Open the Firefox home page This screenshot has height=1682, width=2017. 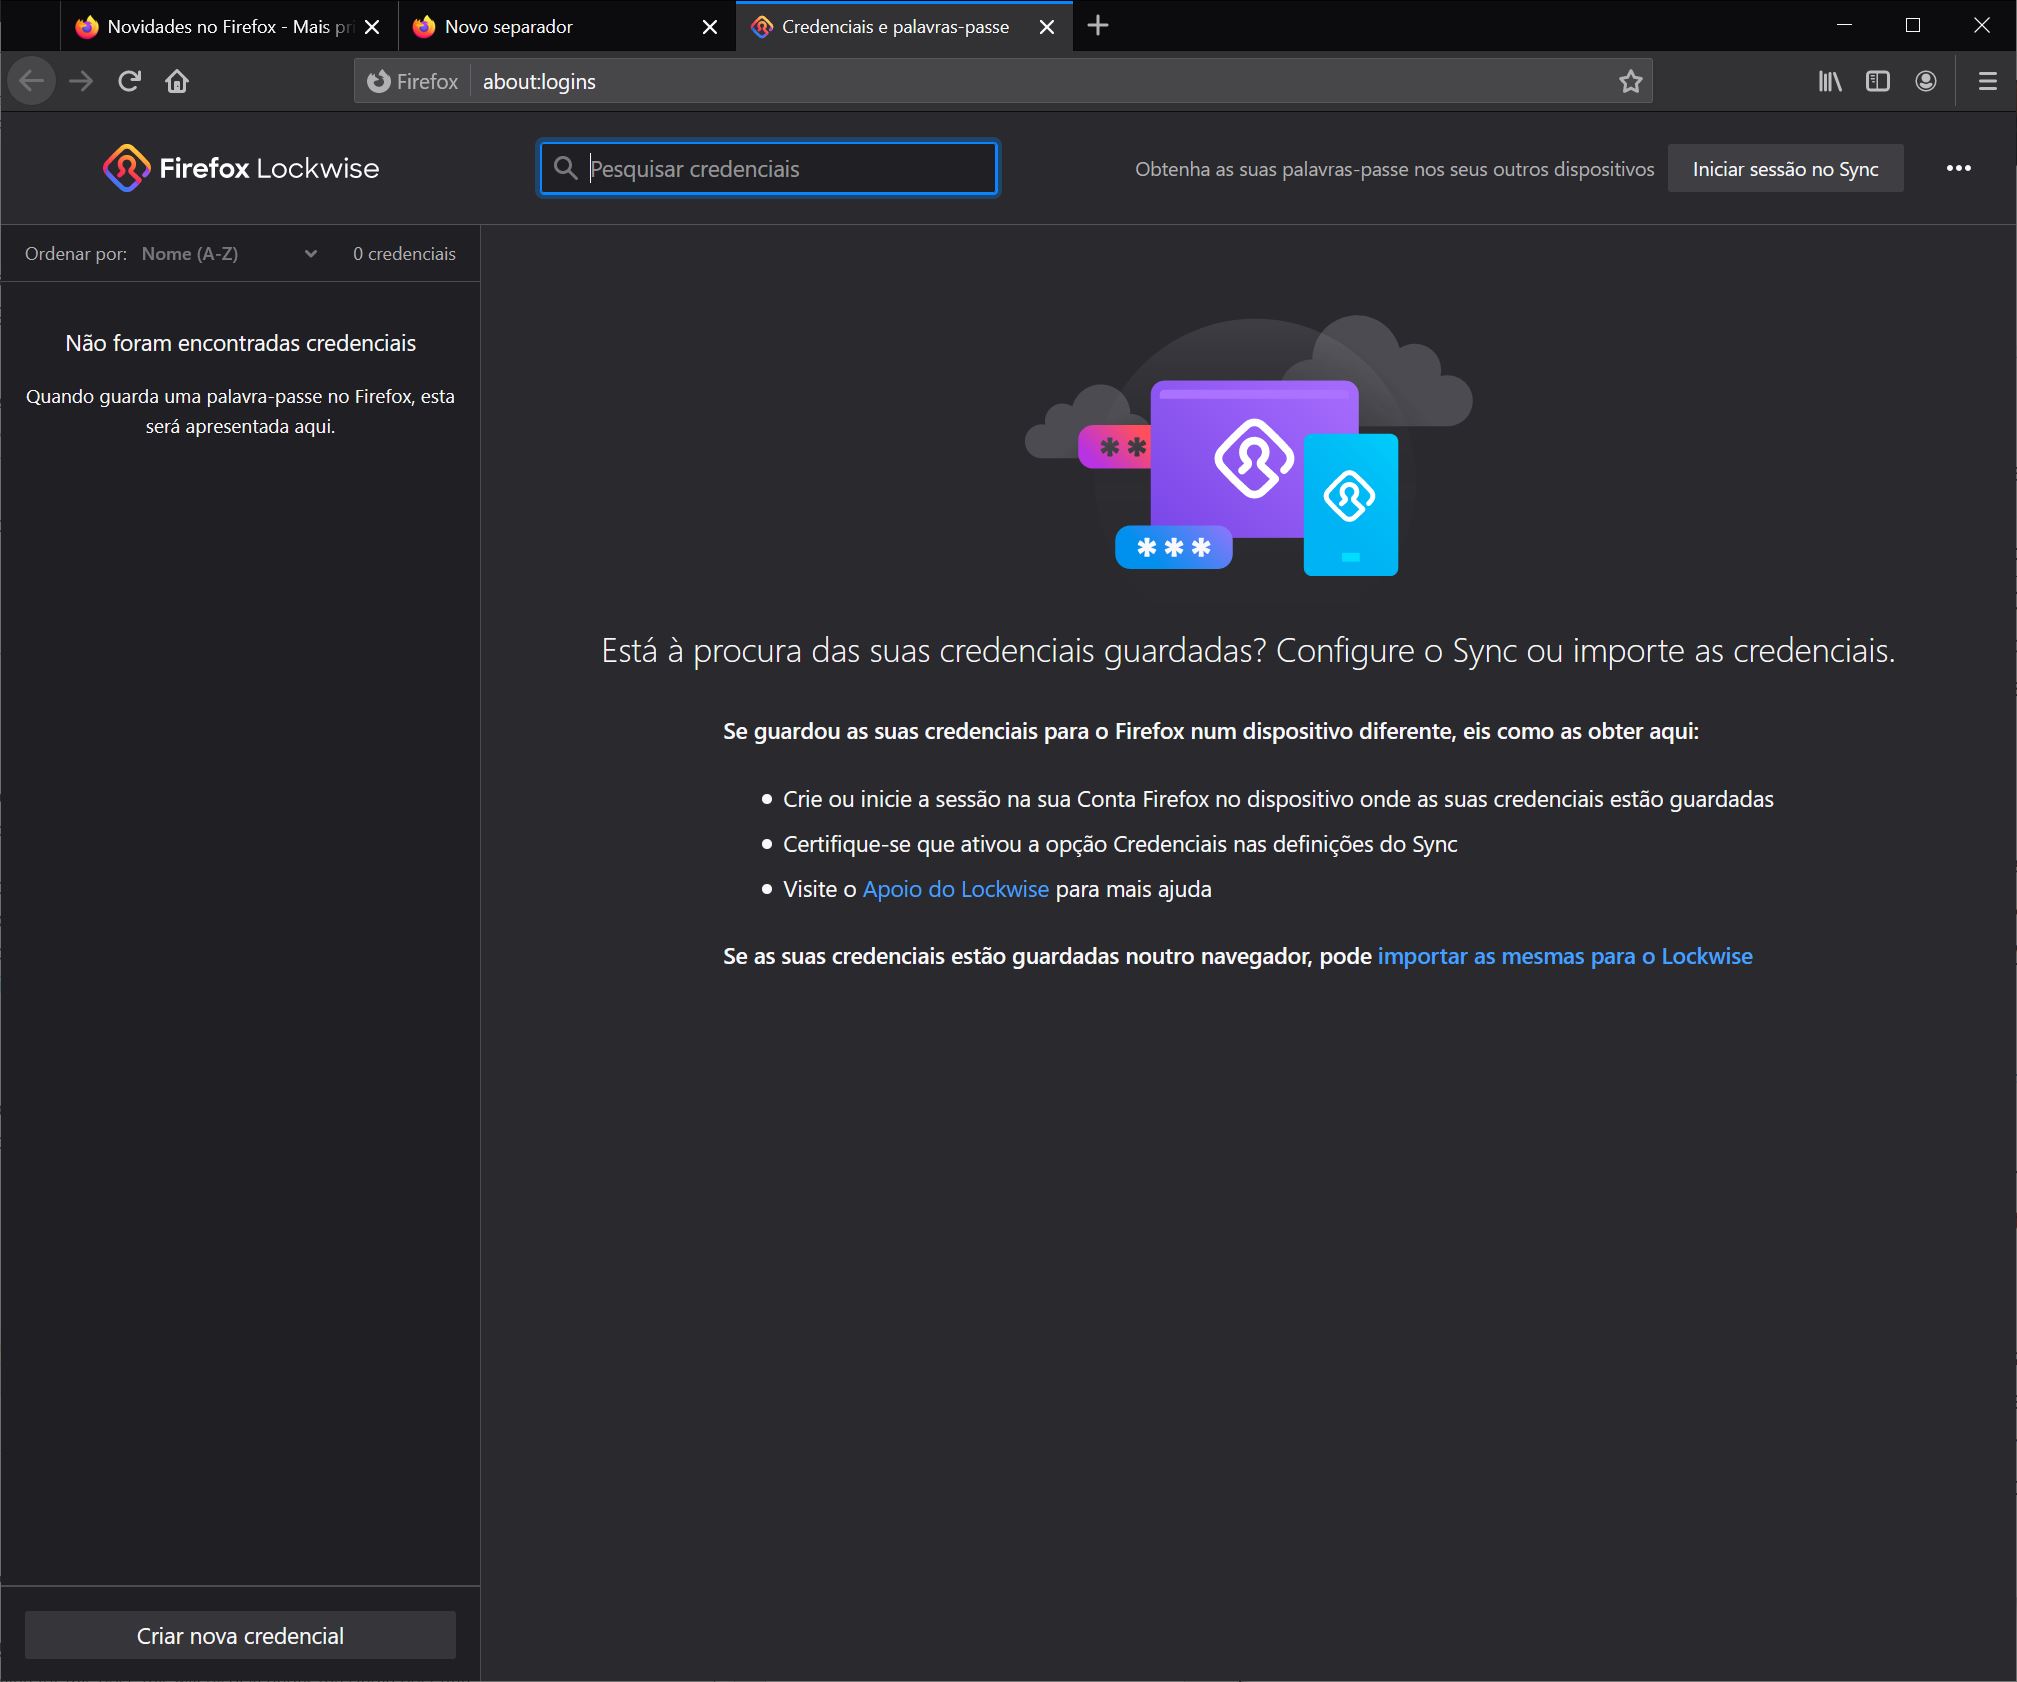click(177, 81)
